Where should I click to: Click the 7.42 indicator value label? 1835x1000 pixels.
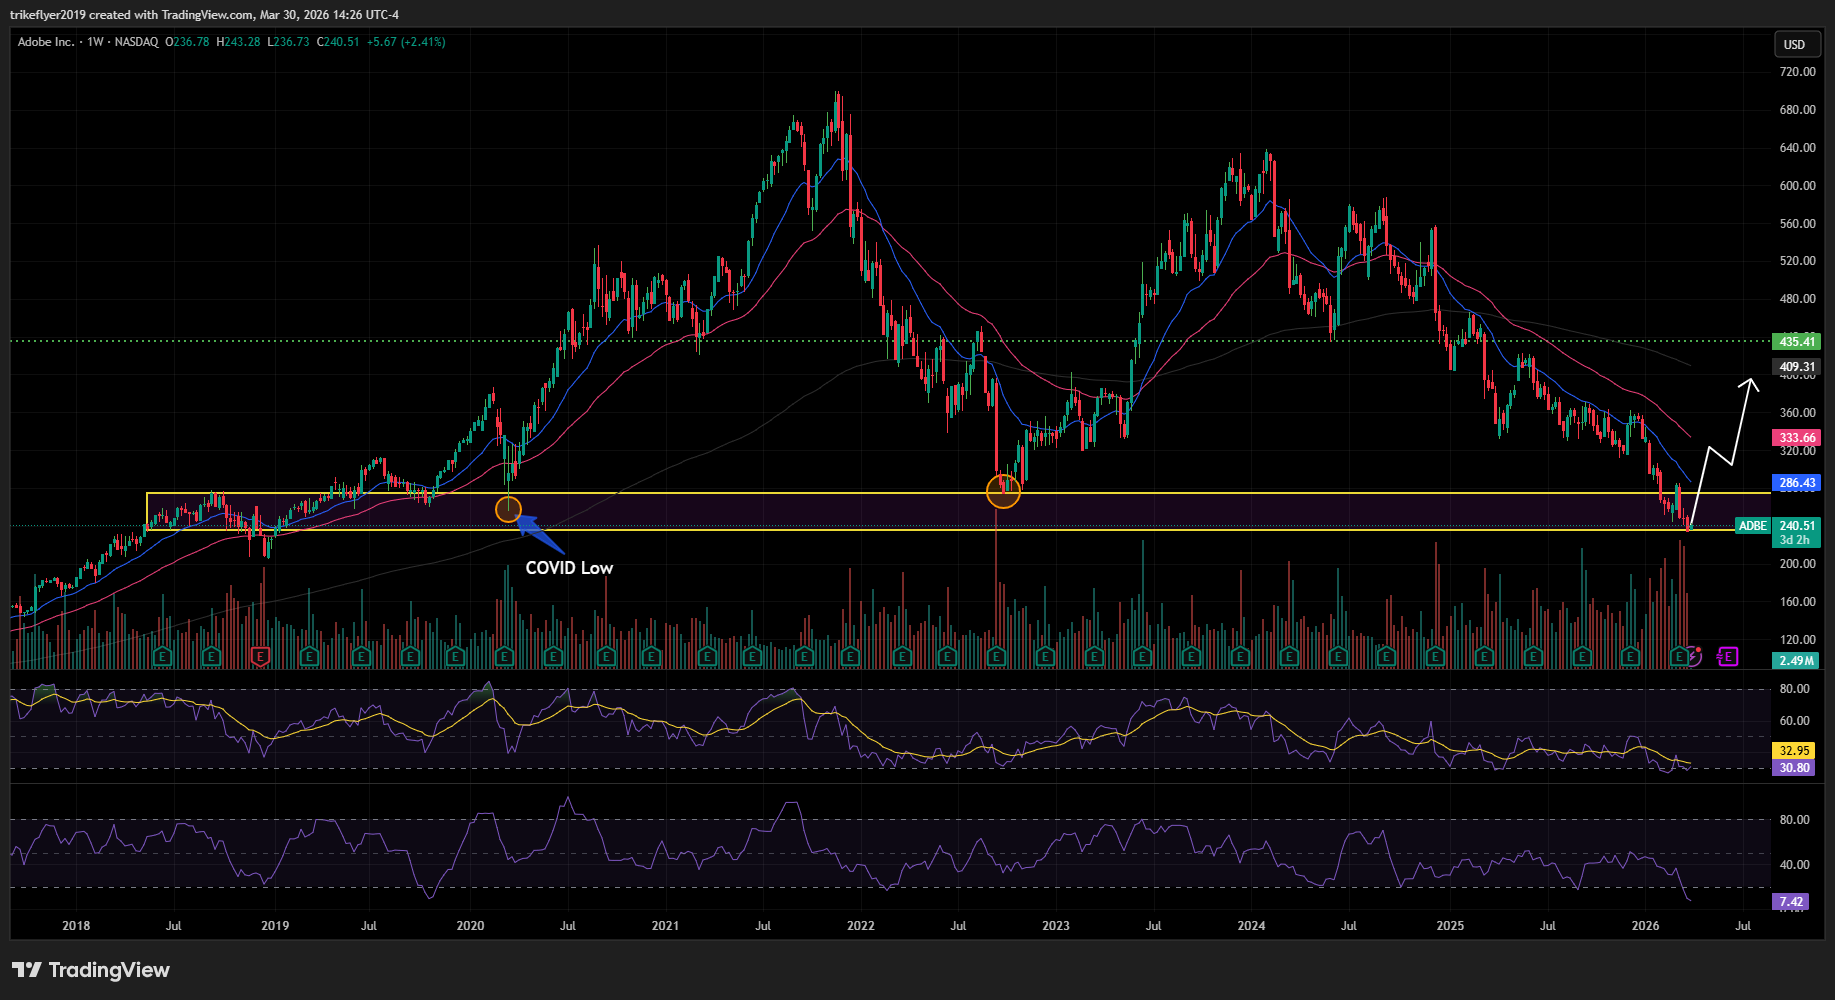tap(1791, 902)
